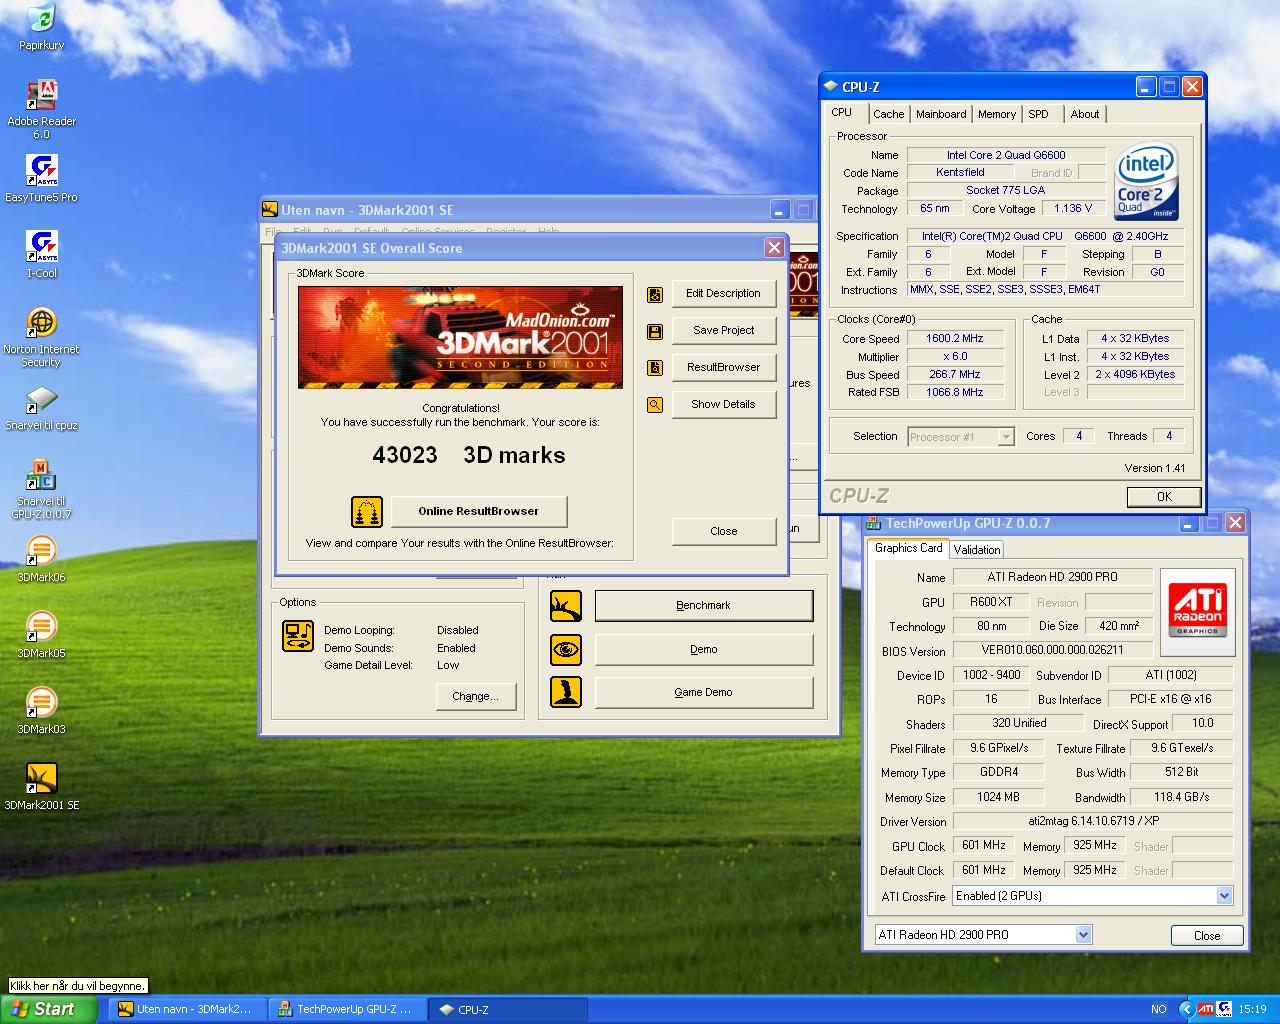Screen dimensions: 1280x1024
Task: Click the GPU-Z tray icon beside the clock
Action: 1224,1009
